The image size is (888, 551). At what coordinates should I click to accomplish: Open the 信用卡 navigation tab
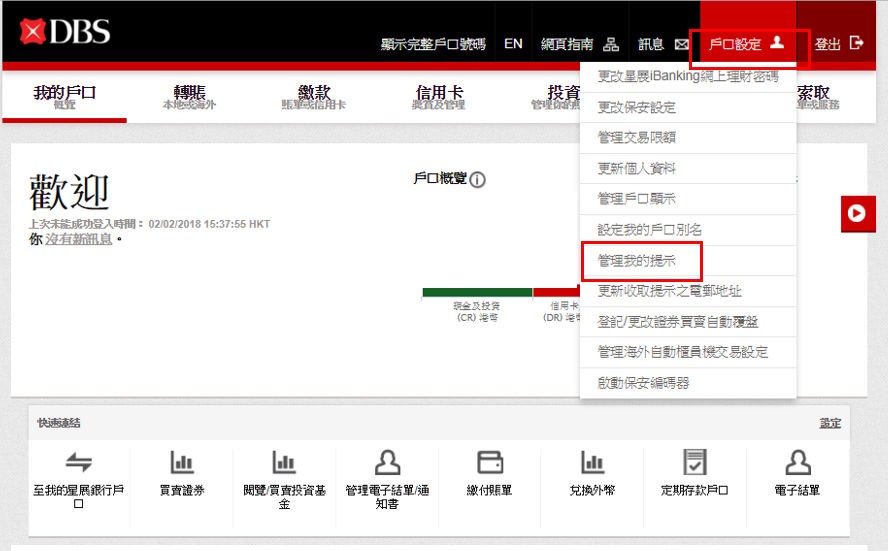coord(439,96)
